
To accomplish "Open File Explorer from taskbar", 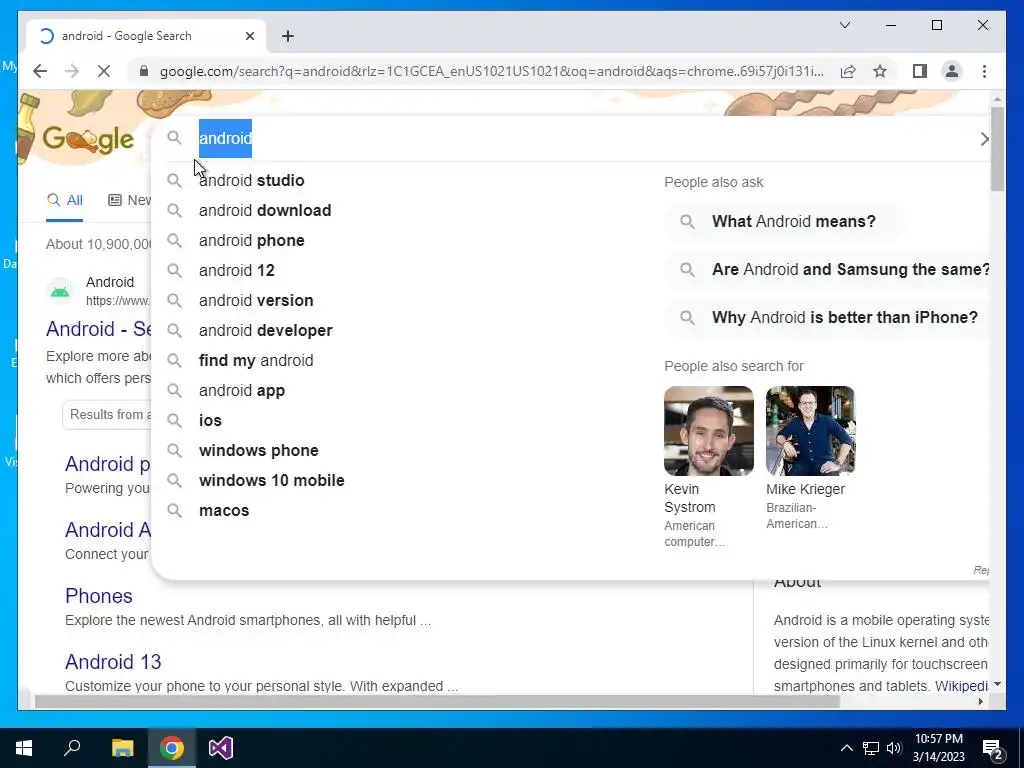I will (122, 748).
